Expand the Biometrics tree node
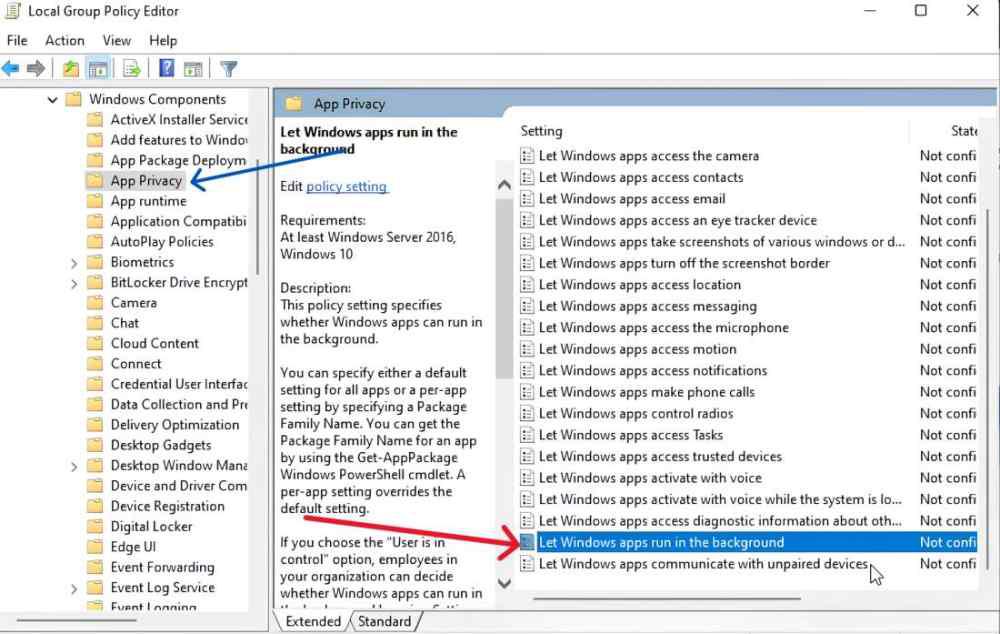 73,261
